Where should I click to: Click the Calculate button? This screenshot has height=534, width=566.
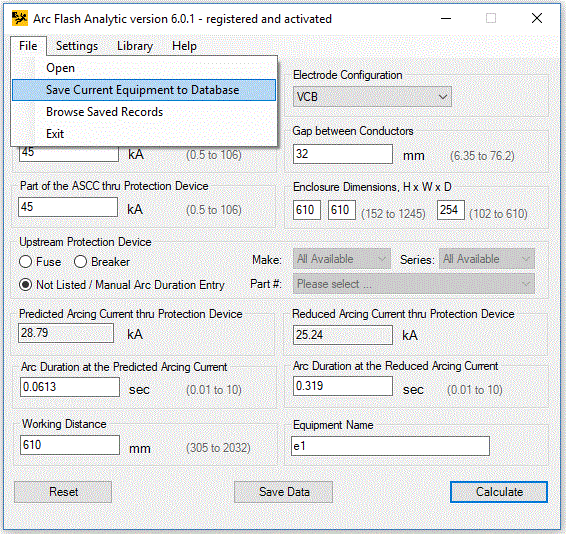click(499, 492)
